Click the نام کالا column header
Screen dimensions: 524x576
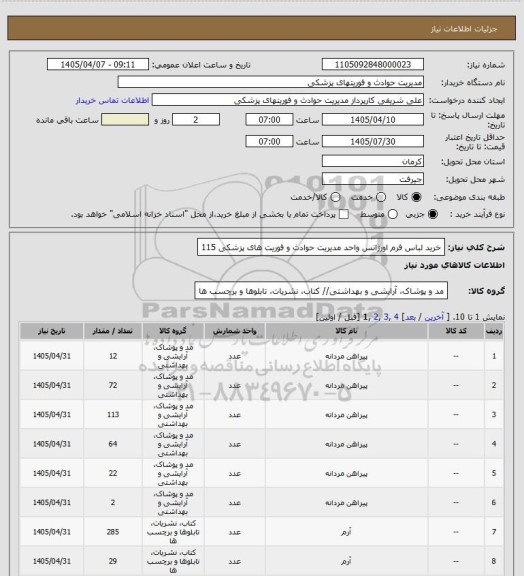(x=346, y=331)
